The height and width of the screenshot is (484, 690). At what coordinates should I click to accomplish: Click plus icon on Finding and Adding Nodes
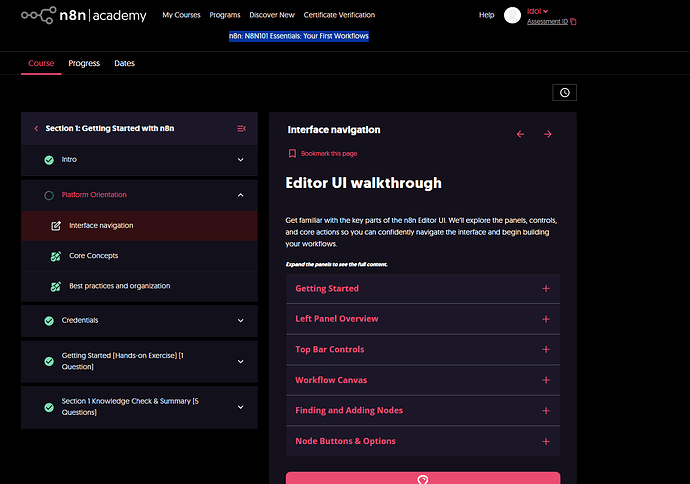click(x=546, y=411)
